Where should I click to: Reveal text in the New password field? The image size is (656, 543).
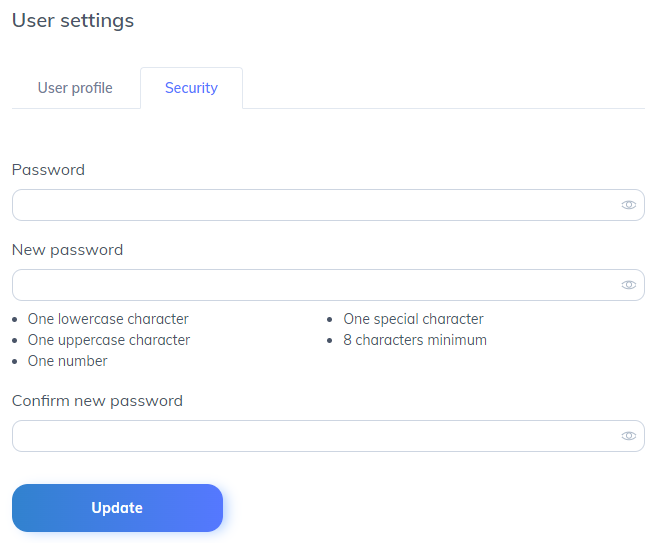[628, 285]
